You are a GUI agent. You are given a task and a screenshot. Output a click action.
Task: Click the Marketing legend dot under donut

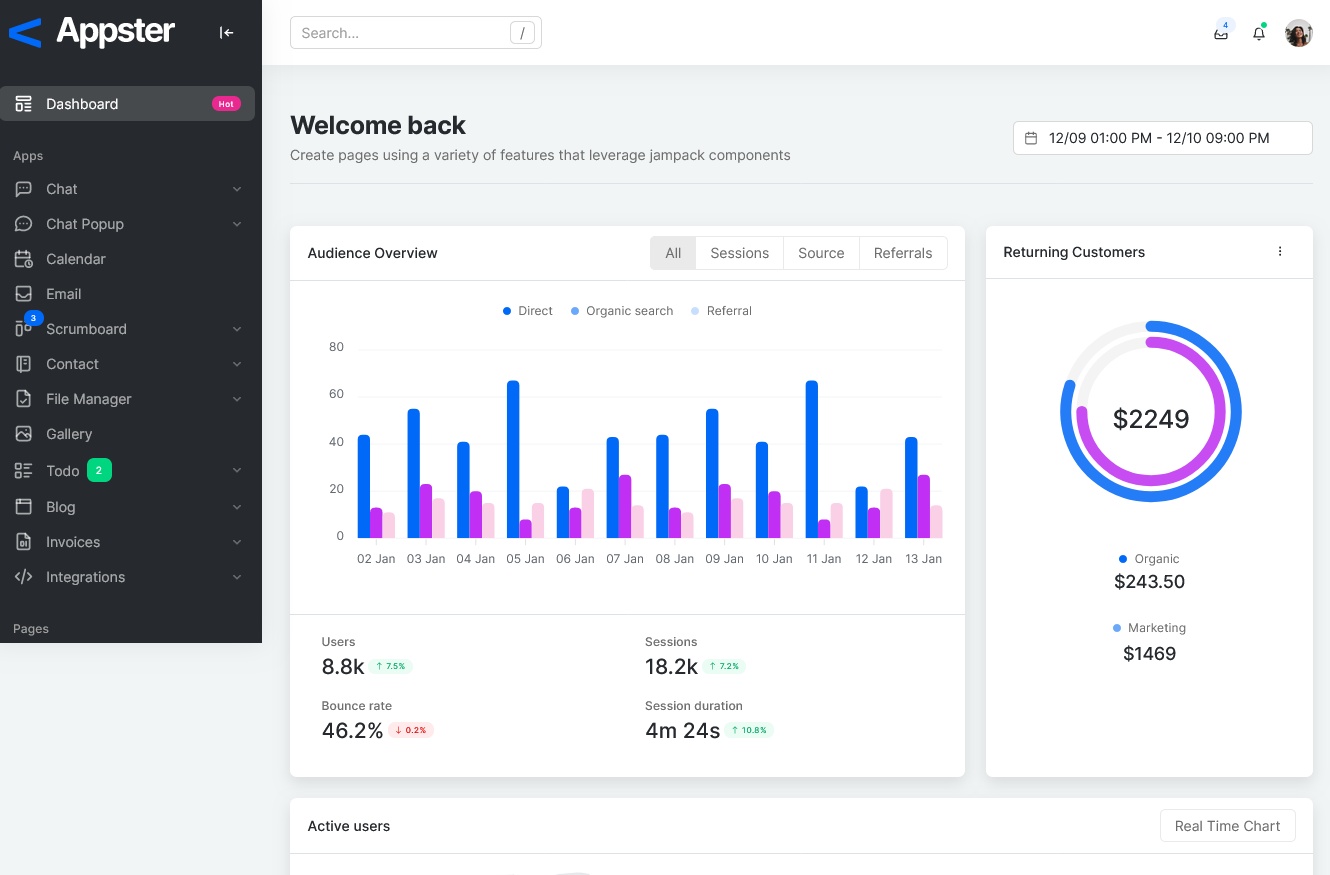click(x=1117, y=628)
